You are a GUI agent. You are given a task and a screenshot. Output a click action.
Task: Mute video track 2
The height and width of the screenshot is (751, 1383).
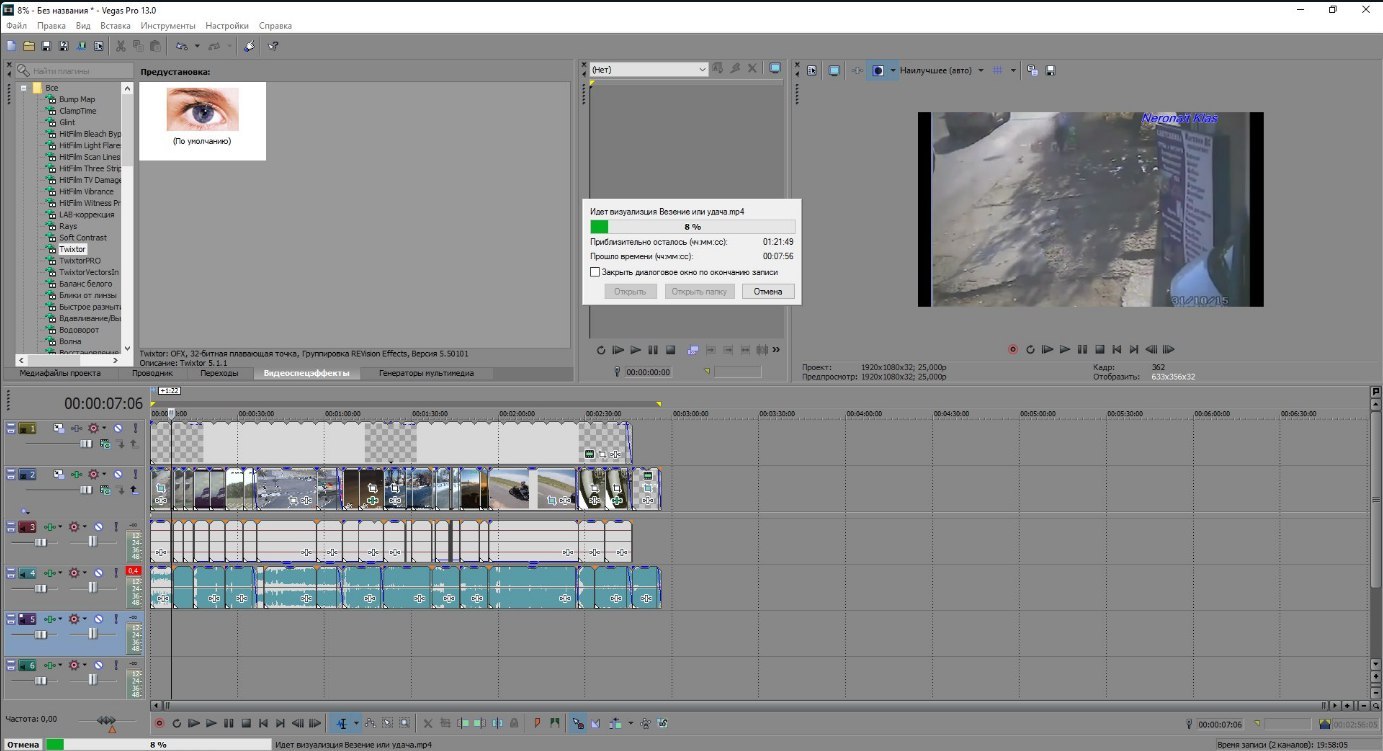coord(118,475)
